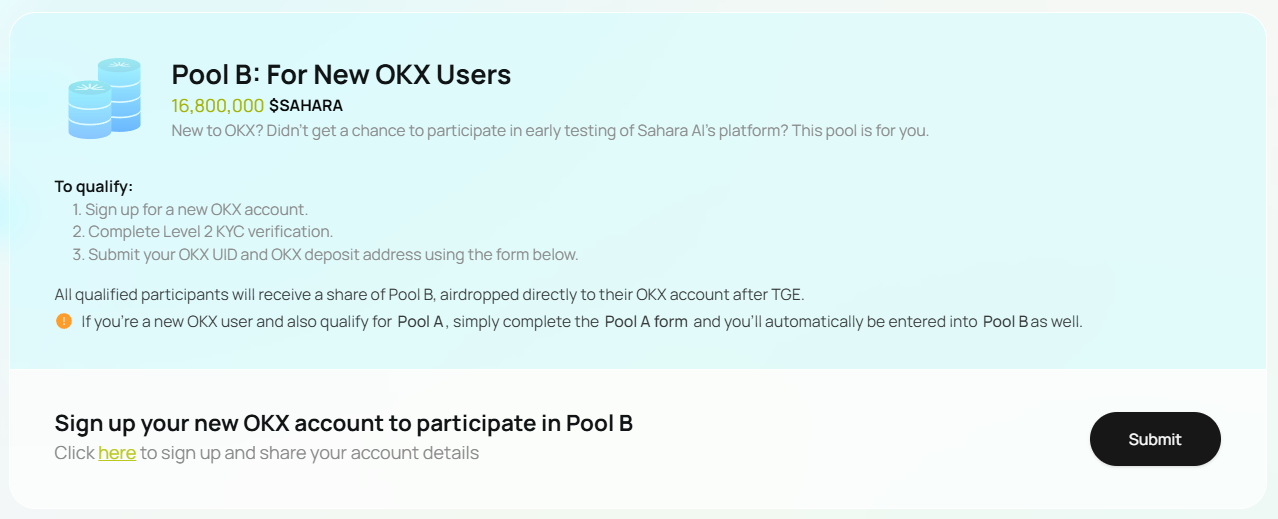Click the 'New to OKX?' description sentence

click(550, 130)
